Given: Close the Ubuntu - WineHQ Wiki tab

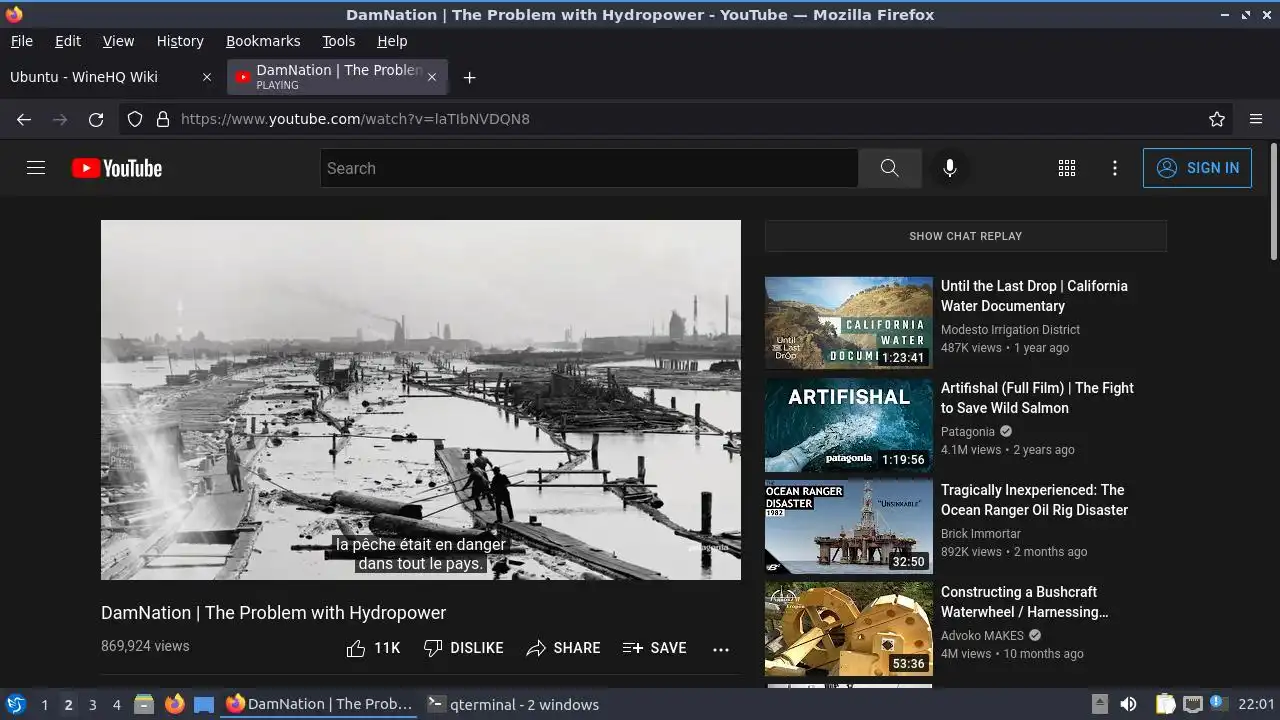Looking at the screenshot, I should click(x=207, y=77).
